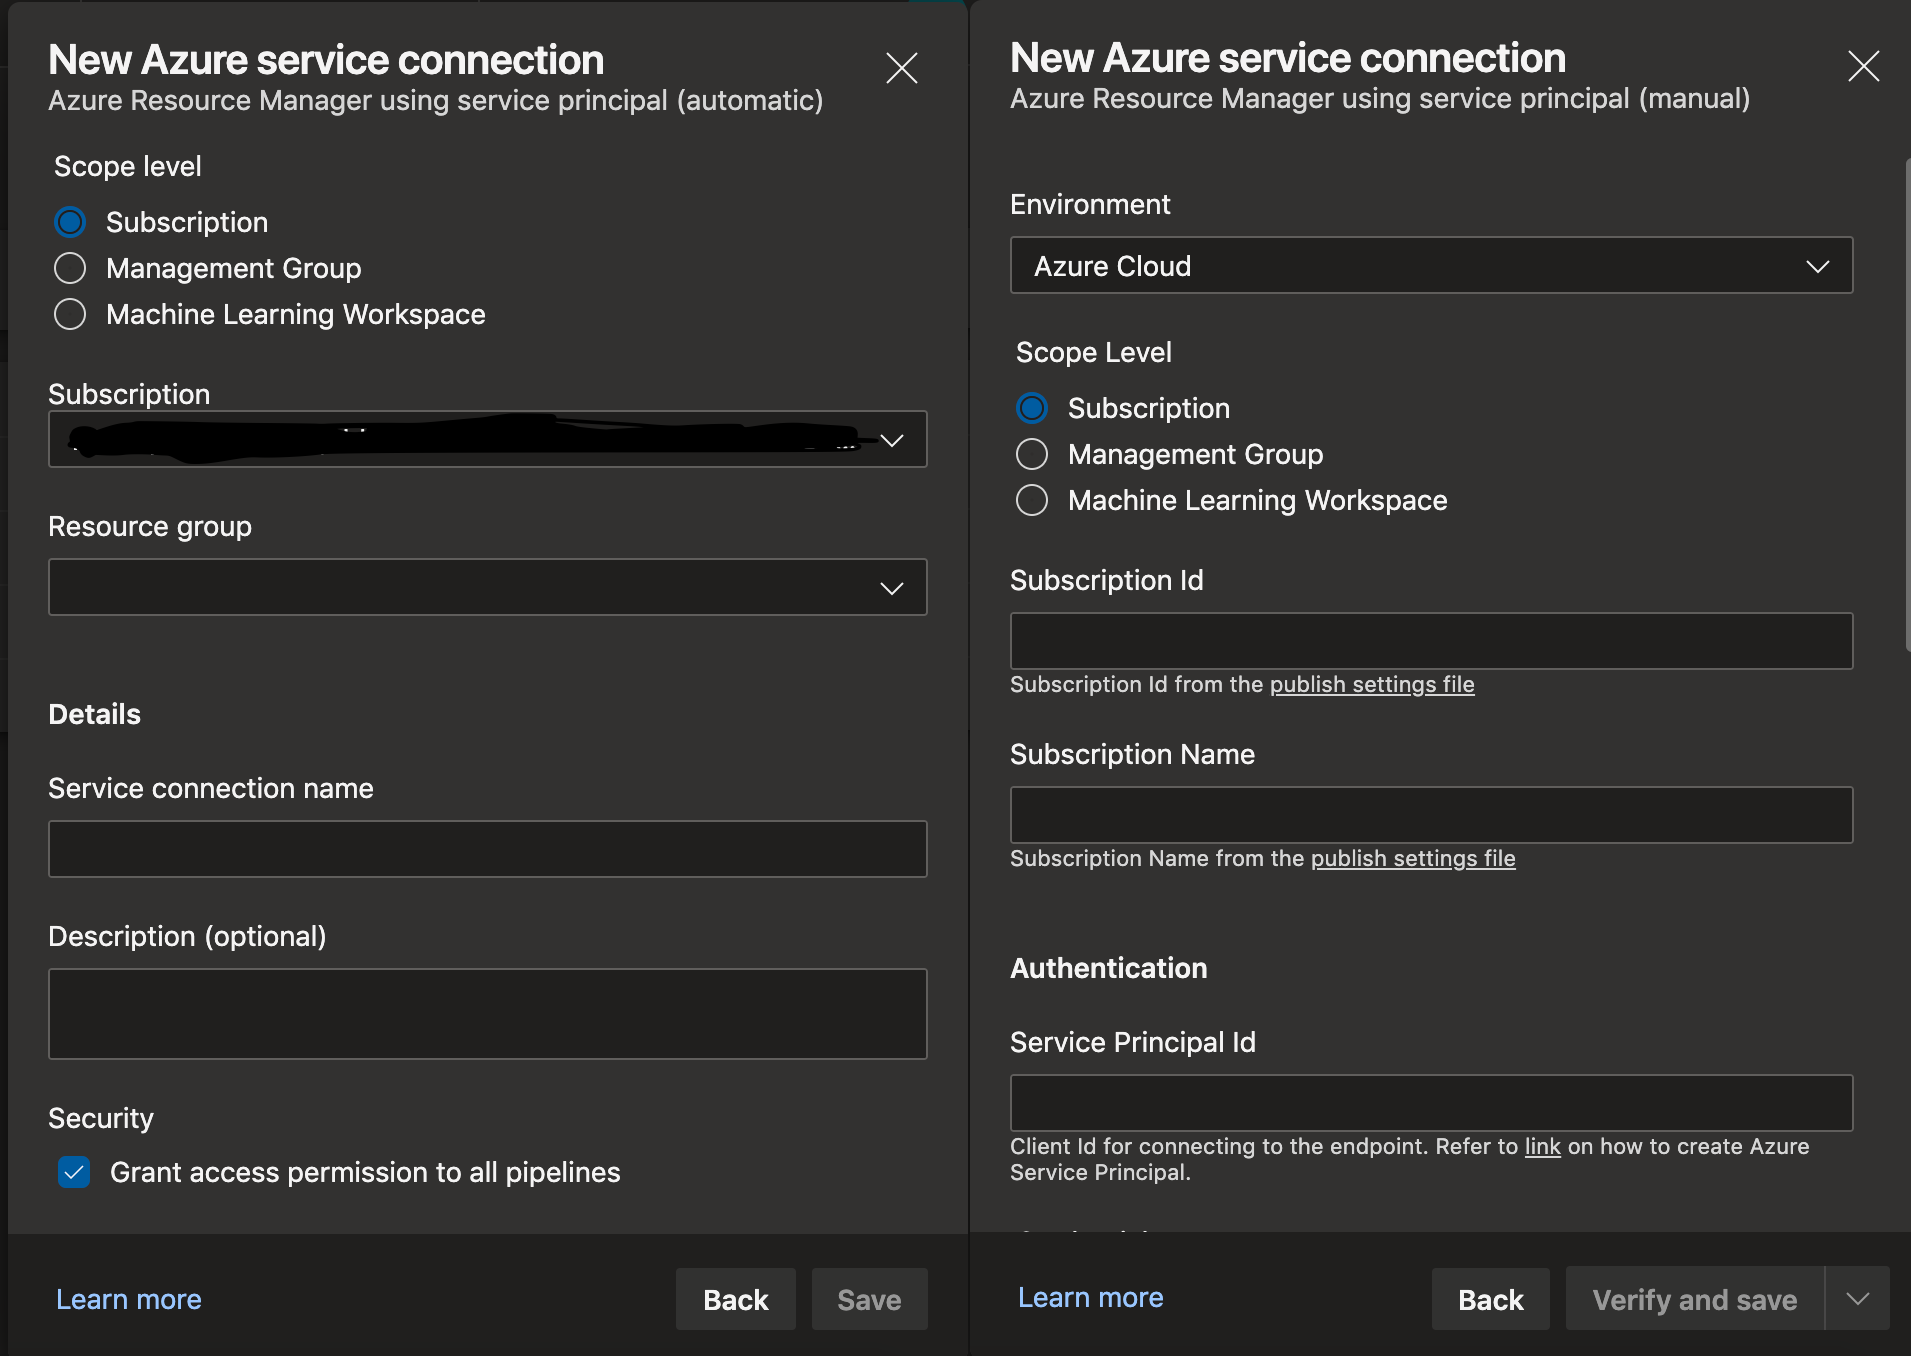Click Back button in manual panel
Viewport: 1911px width, 1356px height.
(x=1491, y=1299)
